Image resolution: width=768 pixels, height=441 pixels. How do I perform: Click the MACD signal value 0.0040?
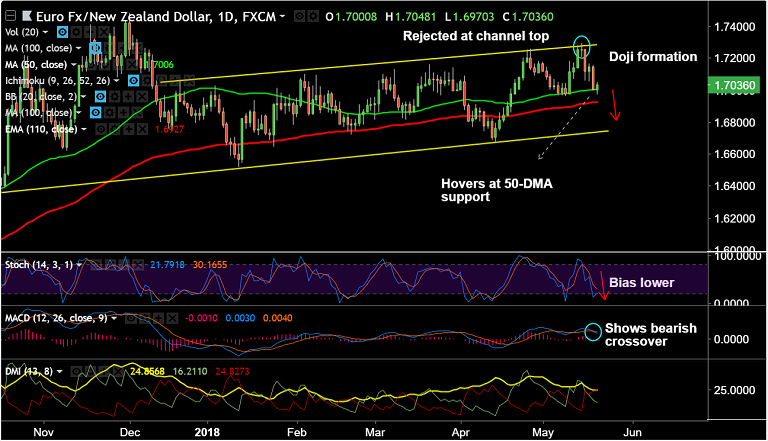(278, 318)
